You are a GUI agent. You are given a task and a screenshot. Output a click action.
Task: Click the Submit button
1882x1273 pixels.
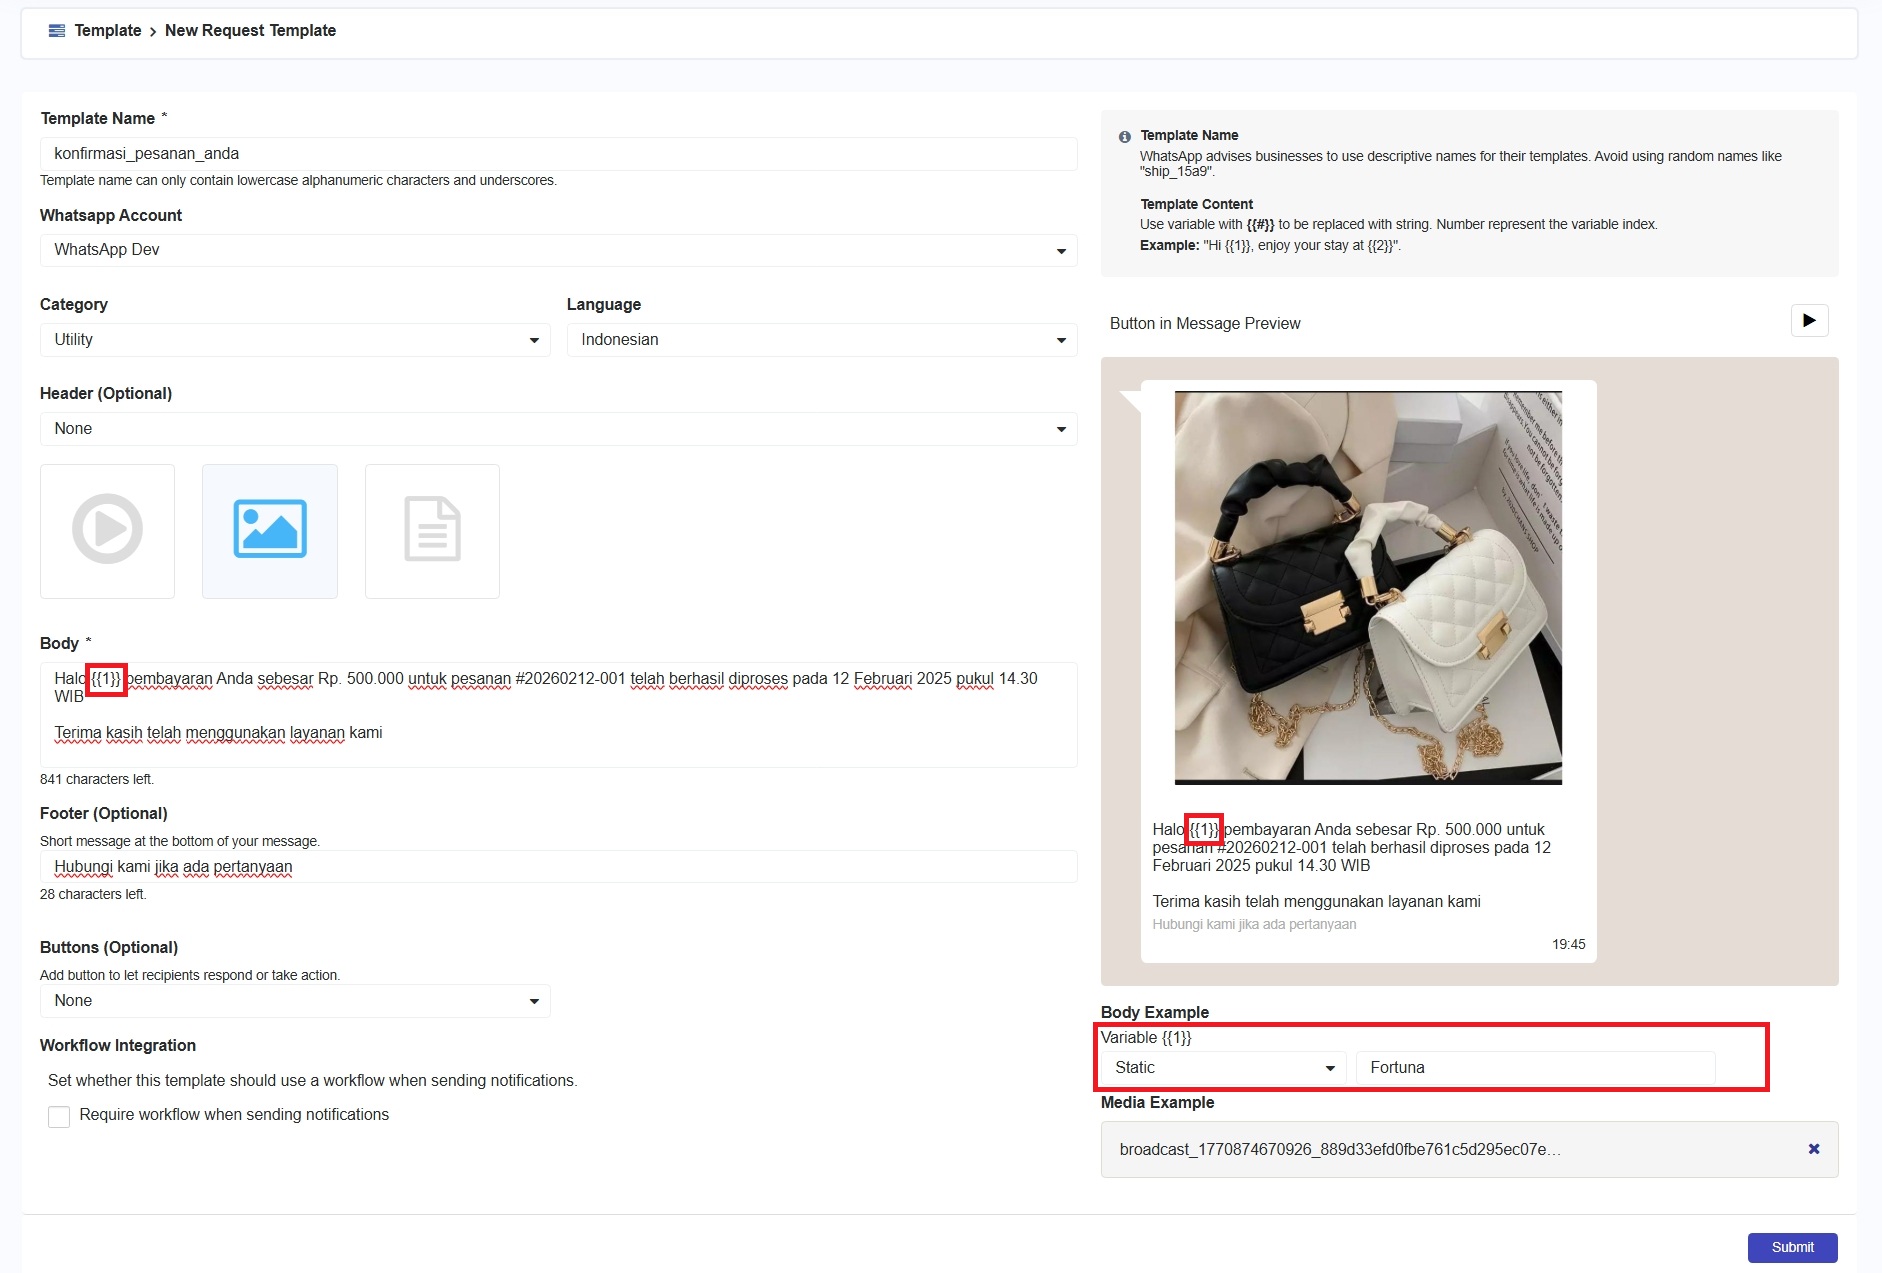click(x=1791, y=1247)
